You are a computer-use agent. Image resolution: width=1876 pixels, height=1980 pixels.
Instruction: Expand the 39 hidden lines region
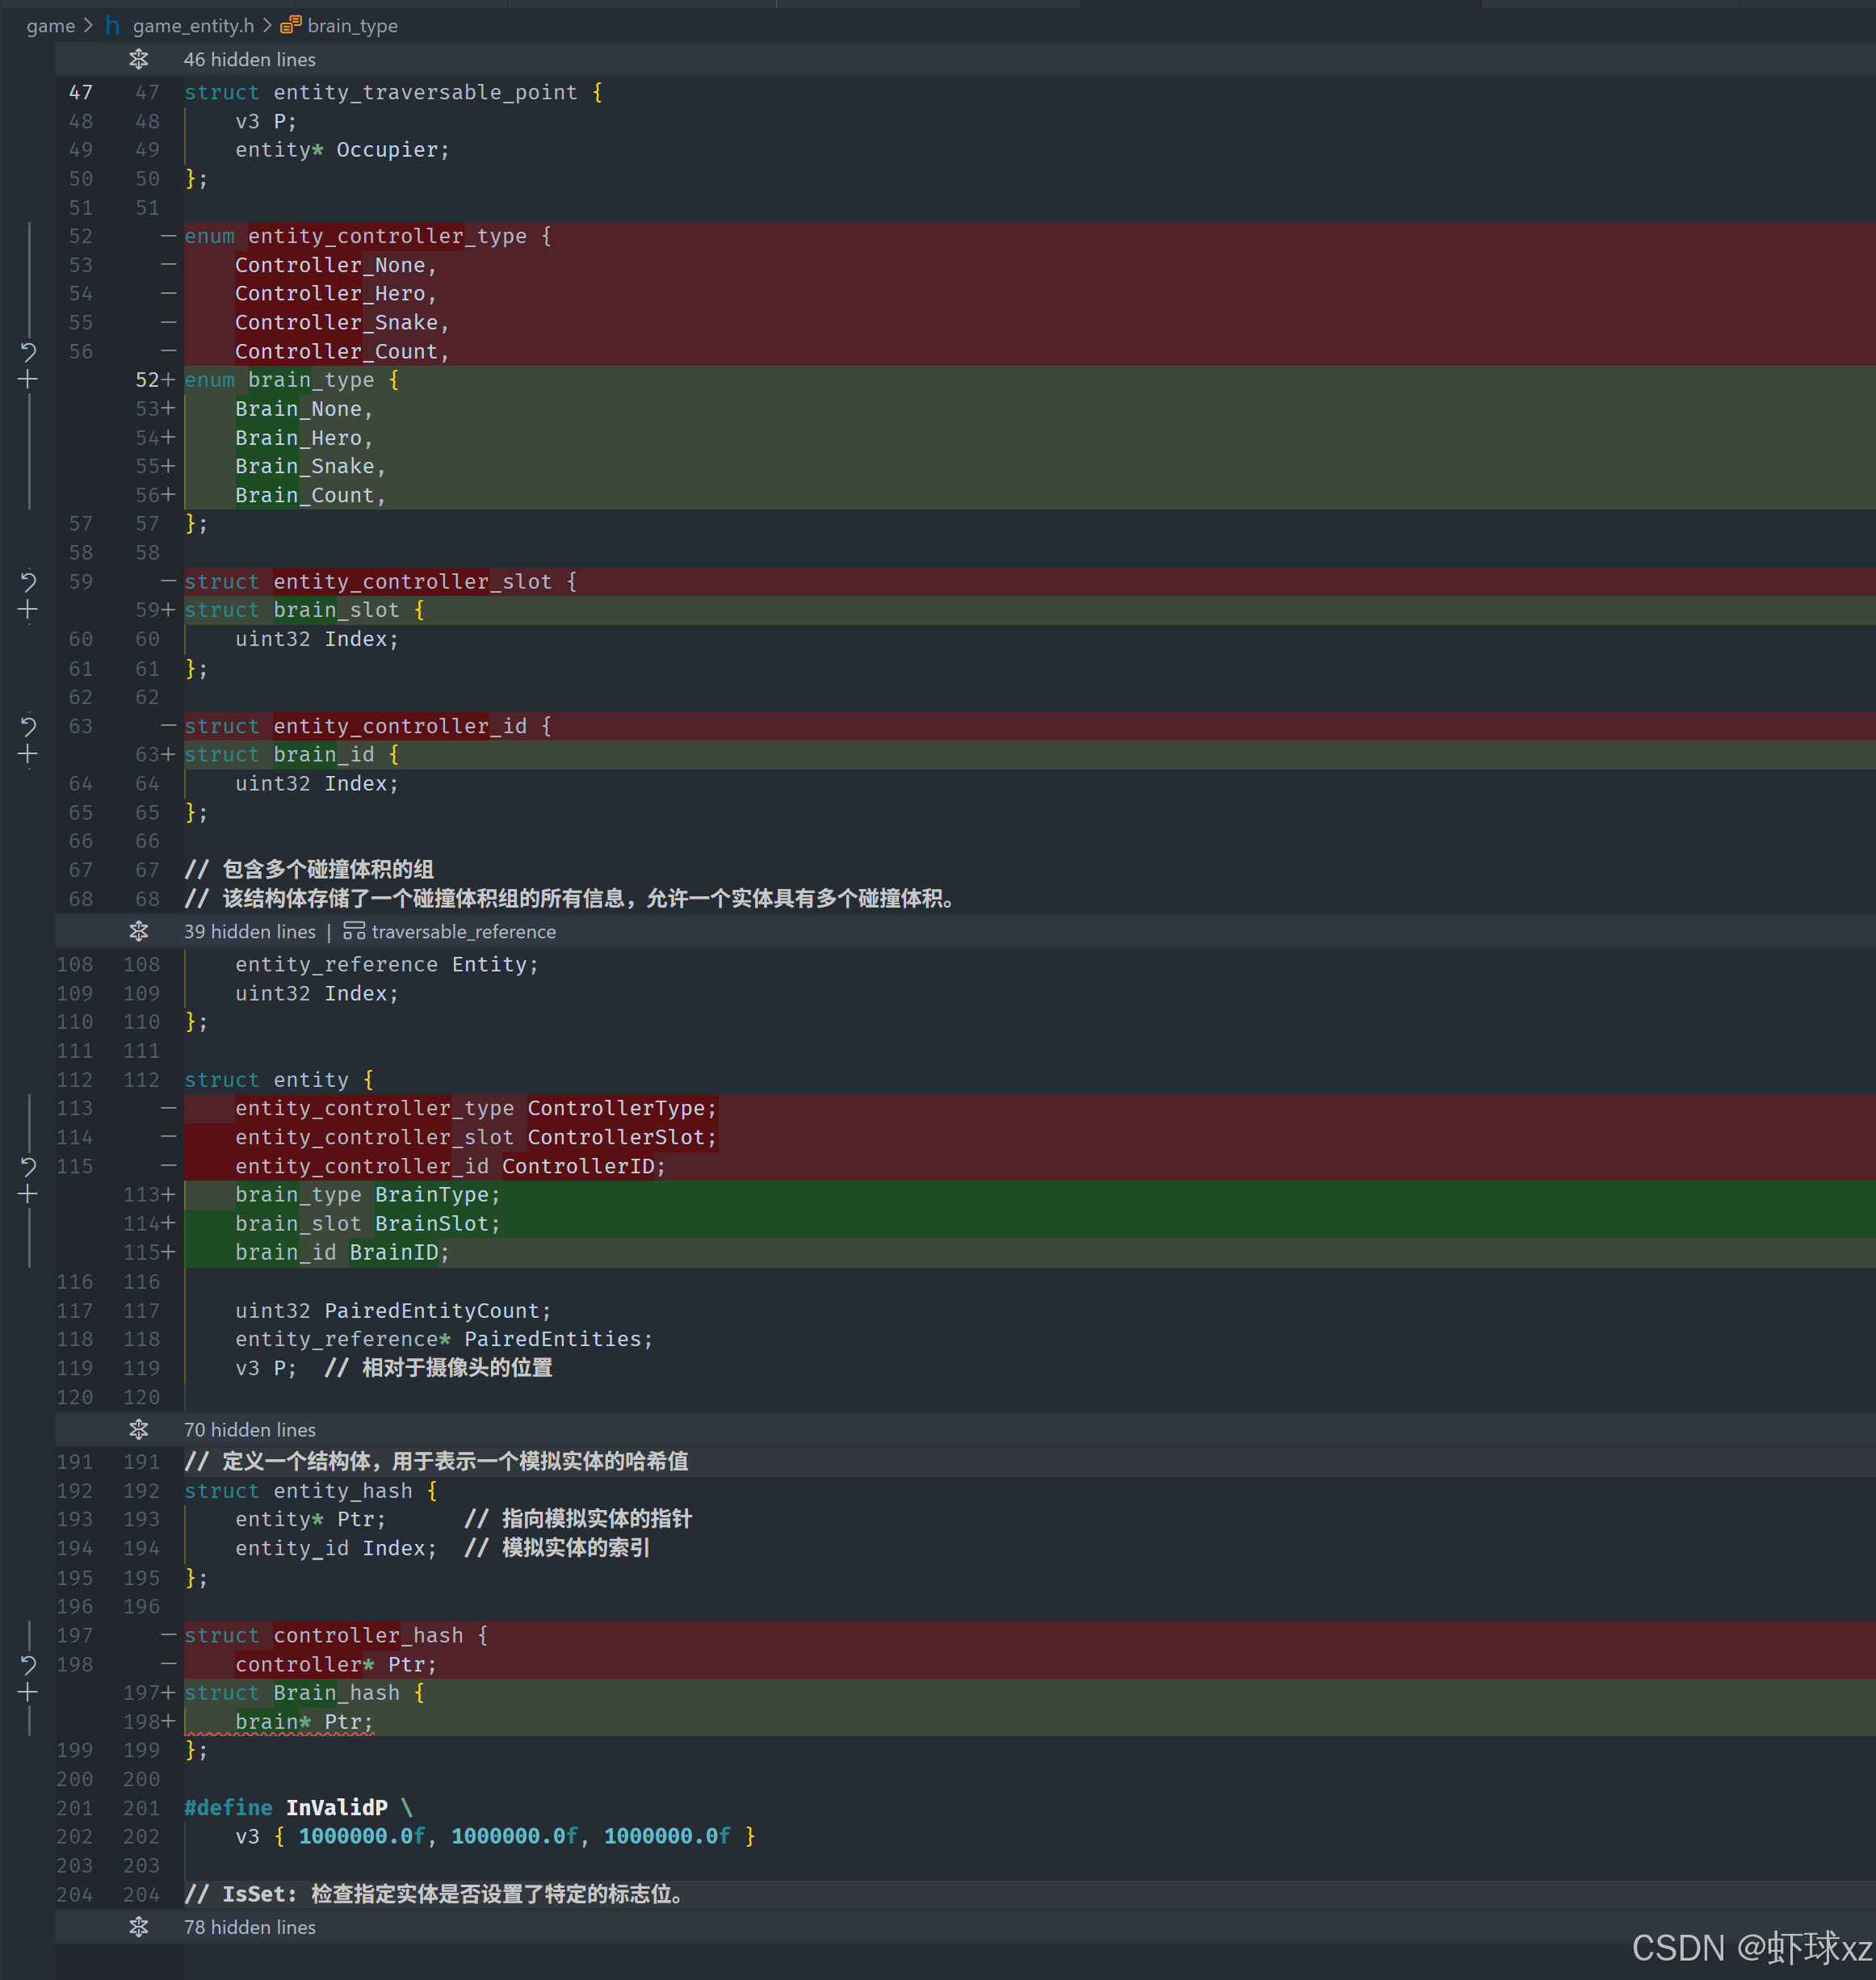[x=139, y=931]
